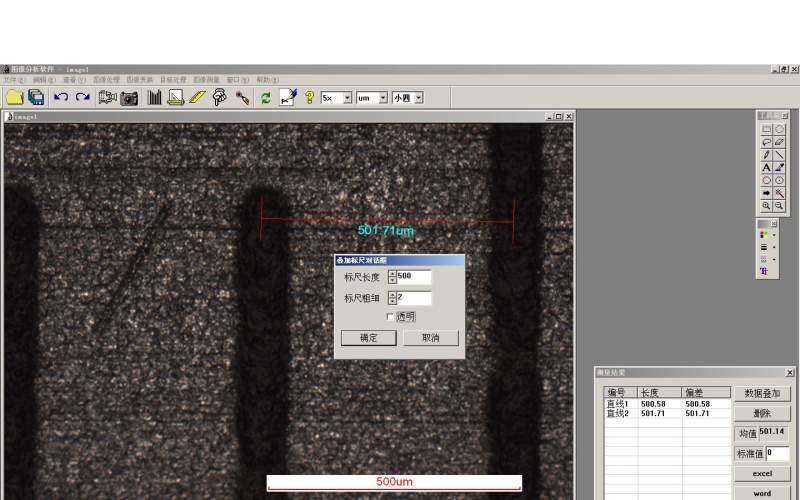The width and height of the screenshot is (800, 500).
Task: Refresh the image with green arrows icon
Action: [266, 97]
